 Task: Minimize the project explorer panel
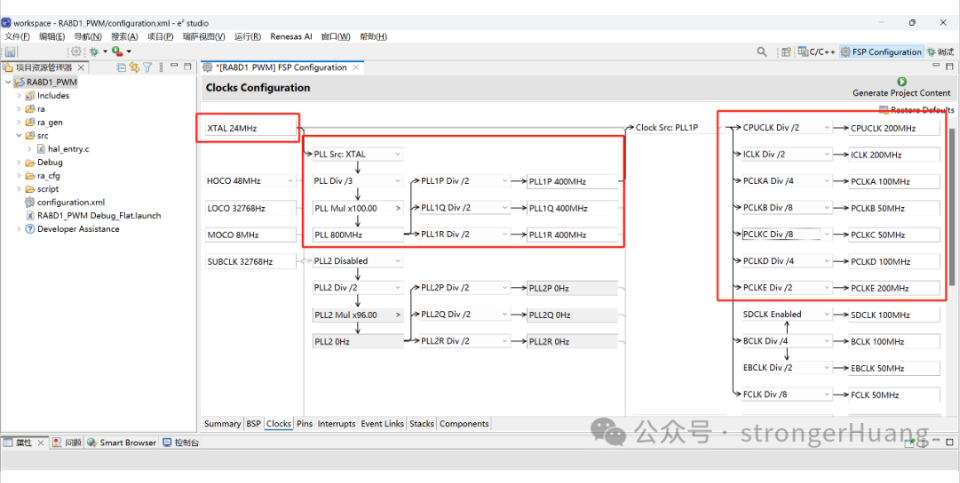[x=174, y=66]
